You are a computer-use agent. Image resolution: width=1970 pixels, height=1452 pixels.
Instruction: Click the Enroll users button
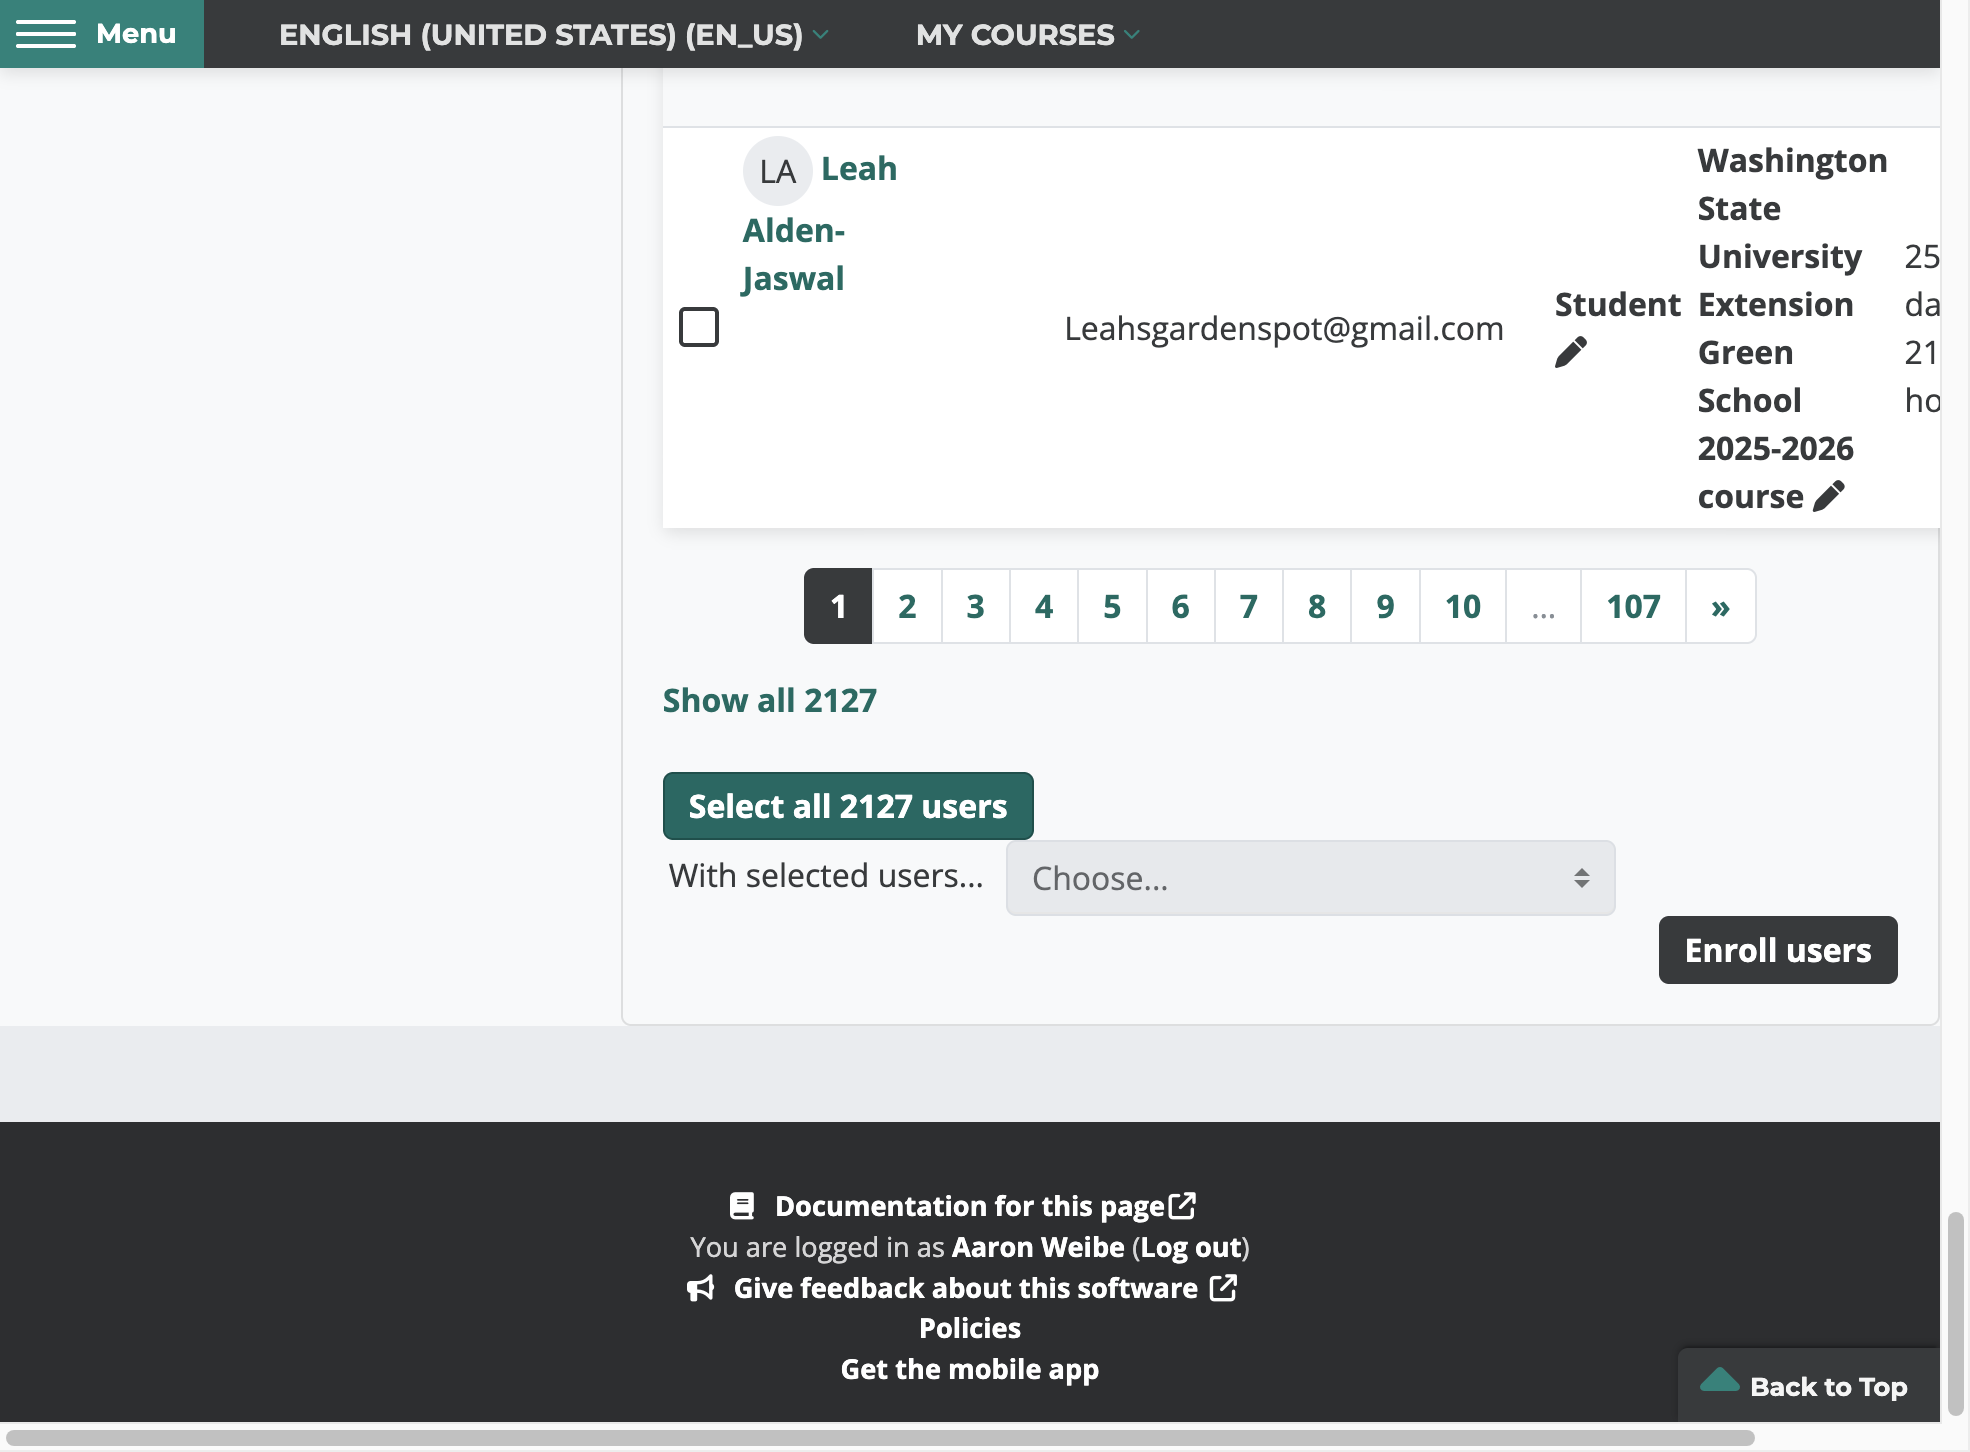pyautogui.click(x=1778, y=950)
